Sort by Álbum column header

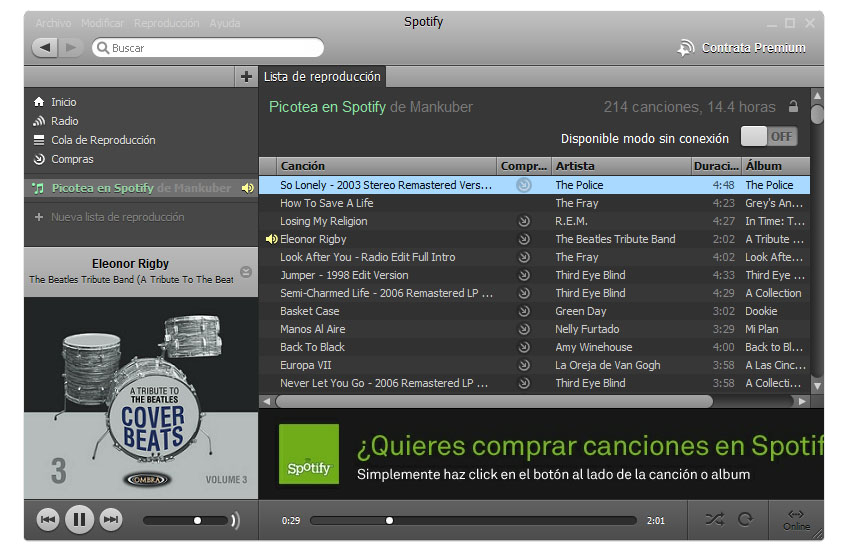[x=776, y=166]
